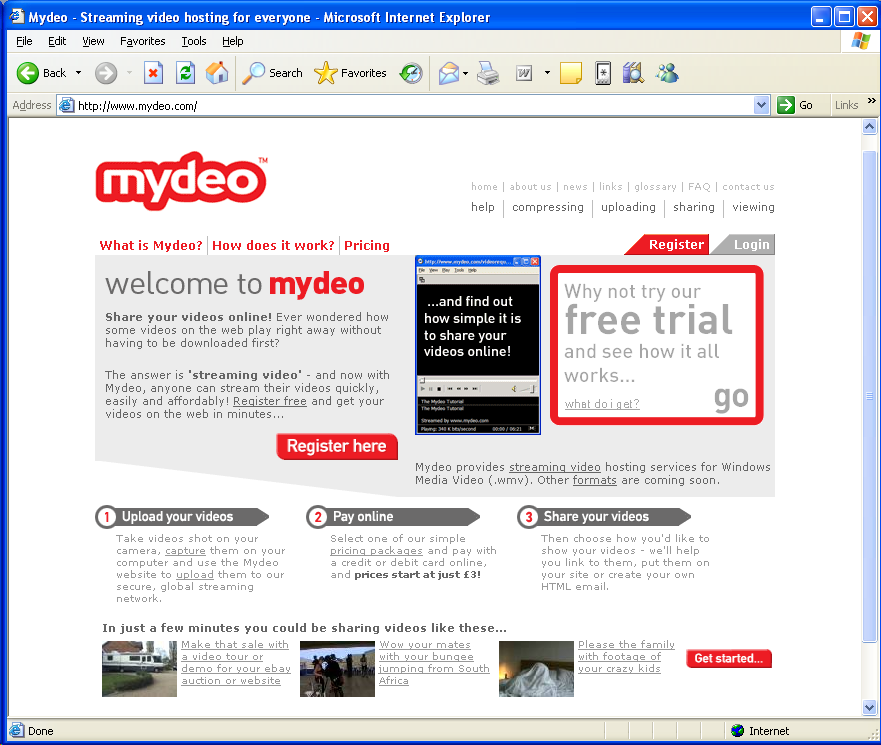Click the pricing packages link
881x745 pixels.
point(376,551)
